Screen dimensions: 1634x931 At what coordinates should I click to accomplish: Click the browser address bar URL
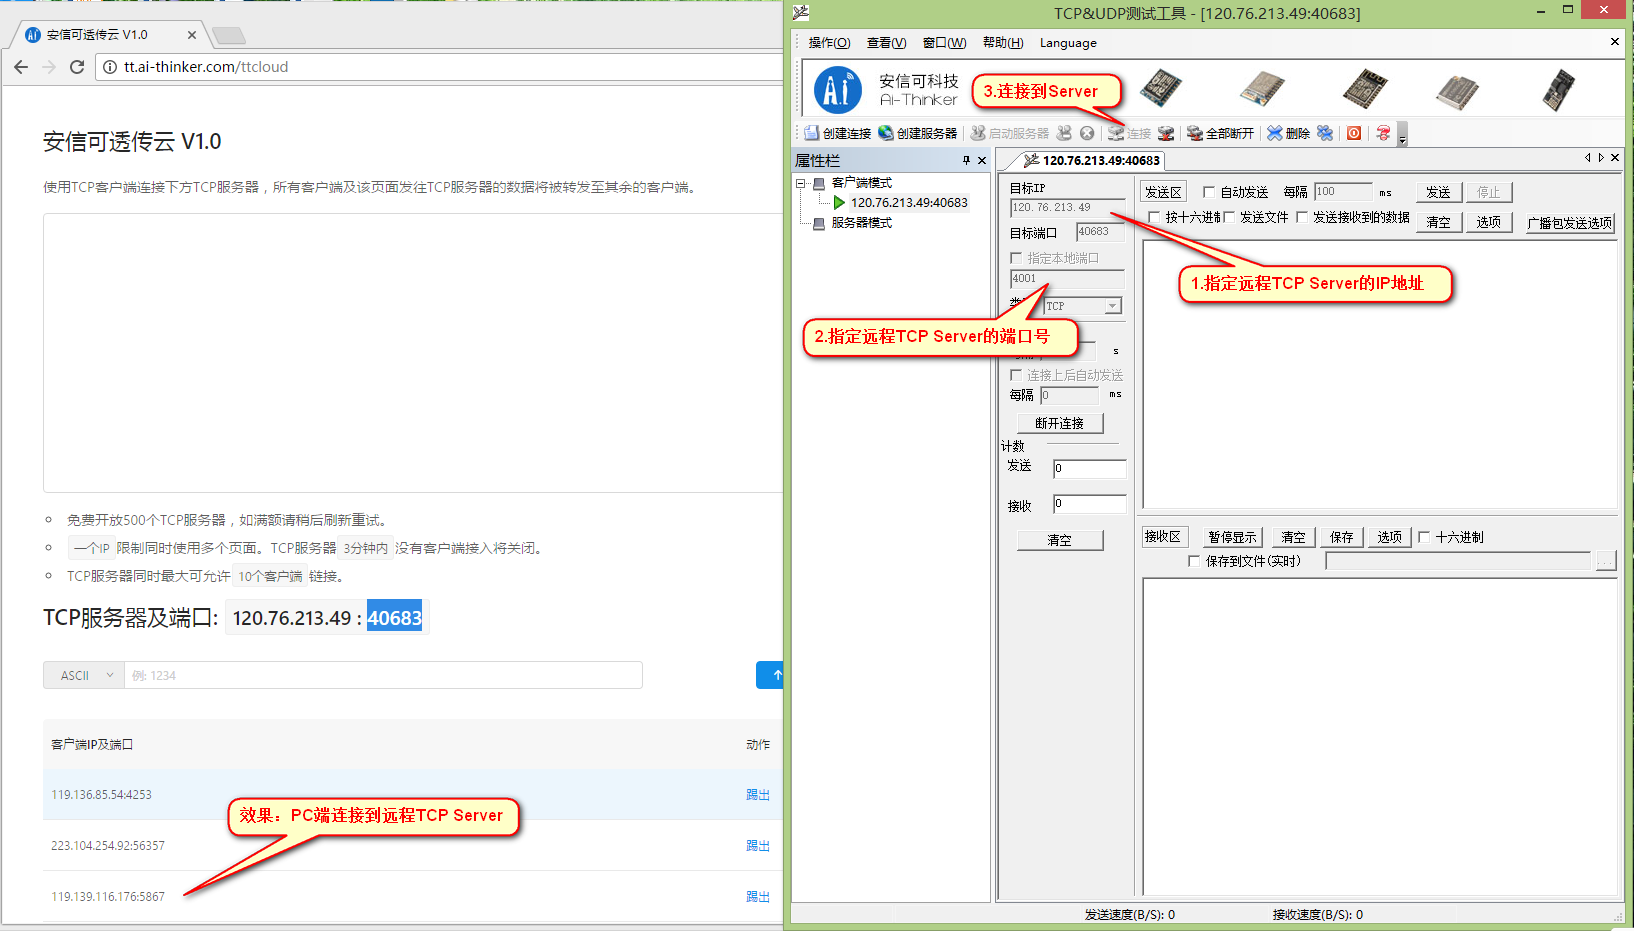click(206, 67)
